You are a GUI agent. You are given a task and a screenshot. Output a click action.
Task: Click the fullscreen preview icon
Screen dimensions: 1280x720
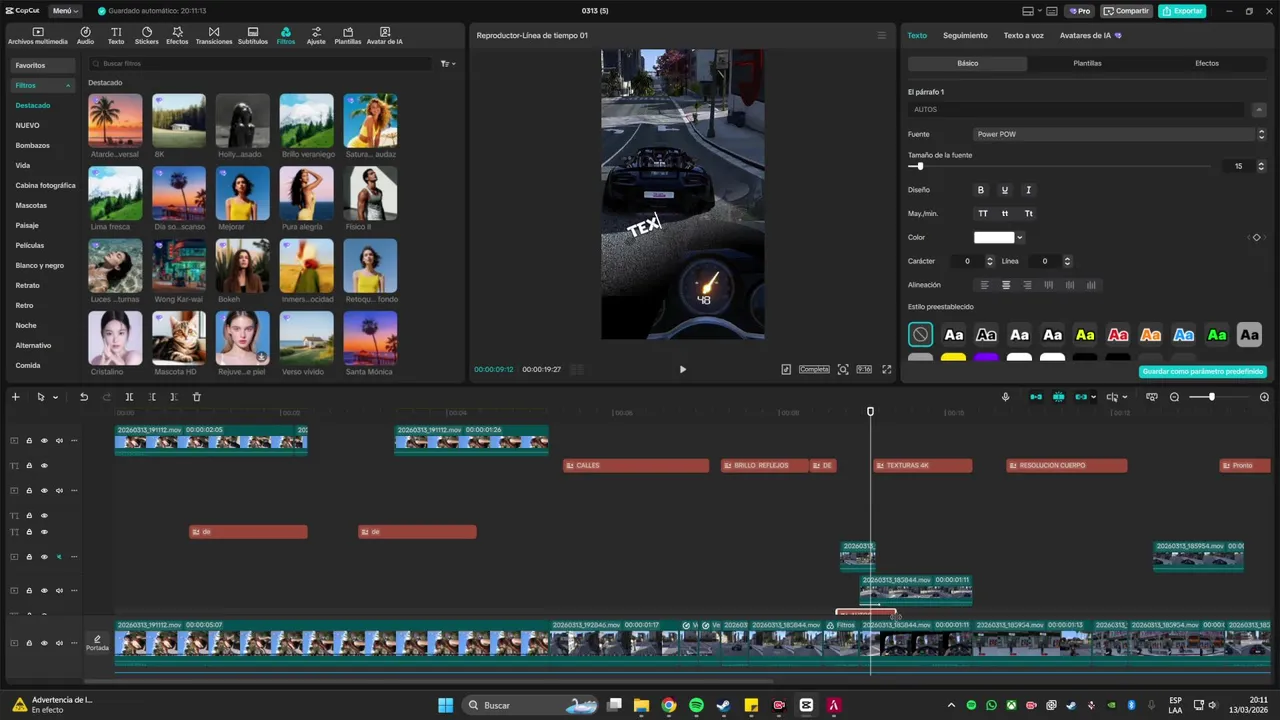886,369
